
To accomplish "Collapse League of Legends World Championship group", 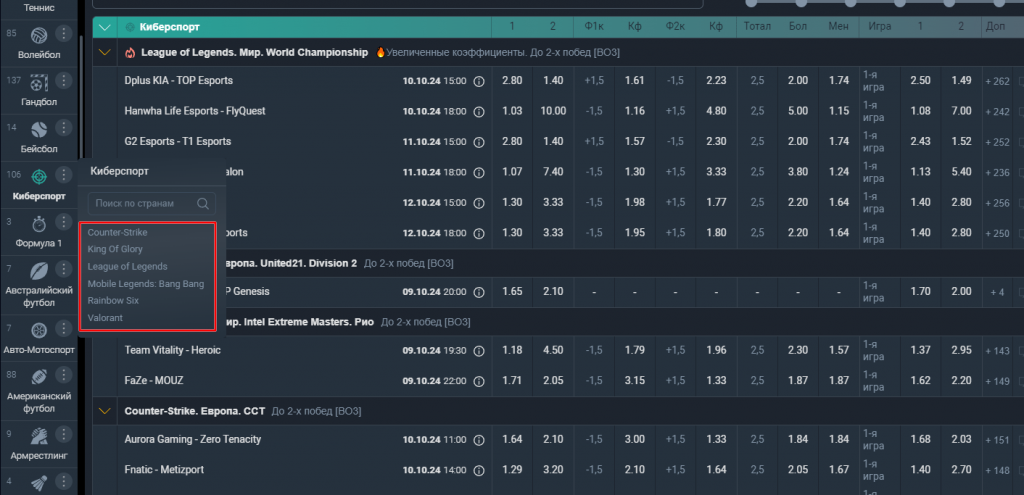I will click(104, 52).
